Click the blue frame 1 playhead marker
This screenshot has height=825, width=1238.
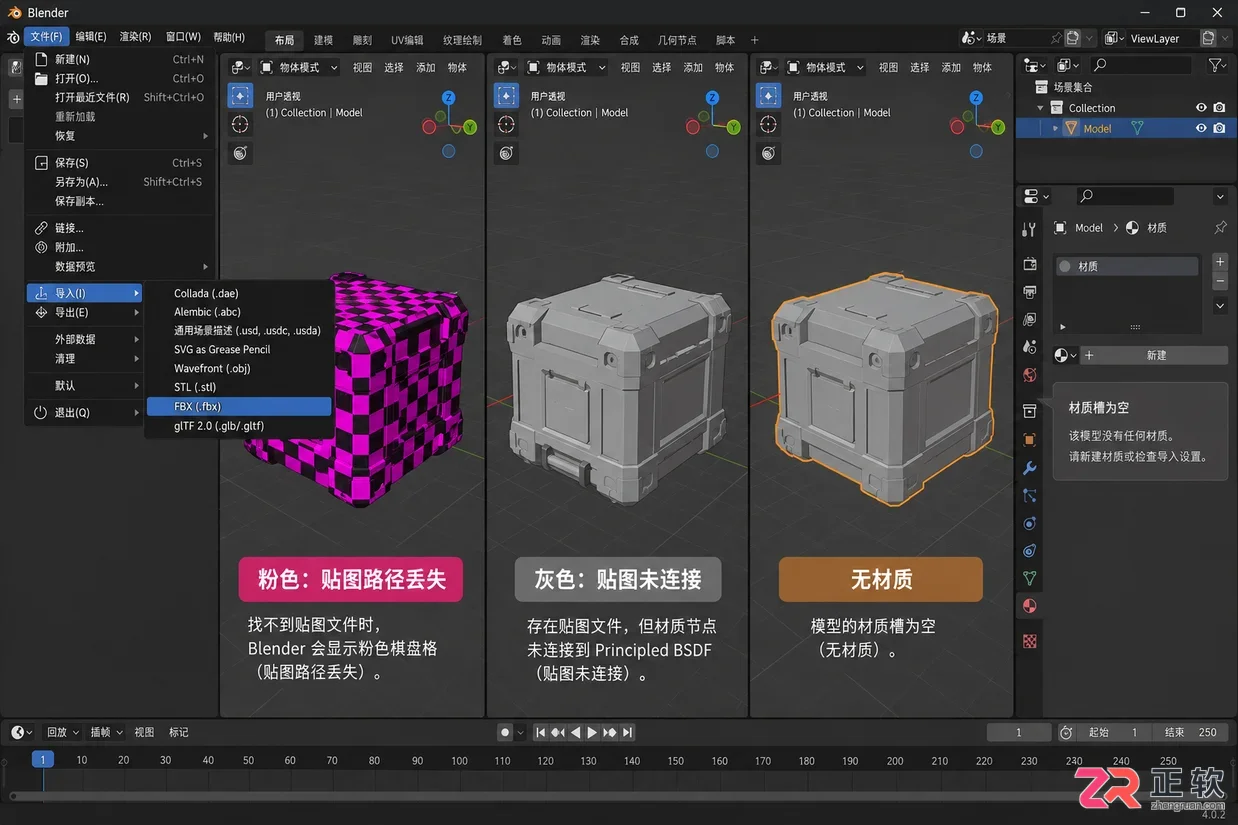tap(42, 759)
